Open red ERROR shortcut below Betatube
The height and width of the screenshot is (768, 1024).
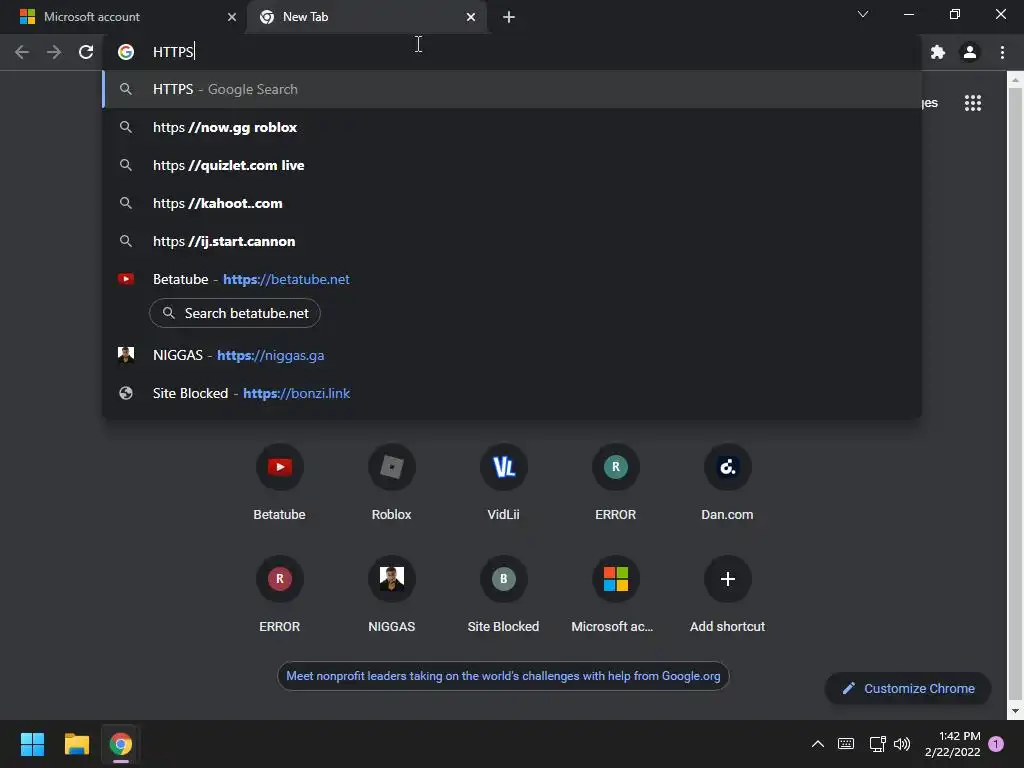280,594
